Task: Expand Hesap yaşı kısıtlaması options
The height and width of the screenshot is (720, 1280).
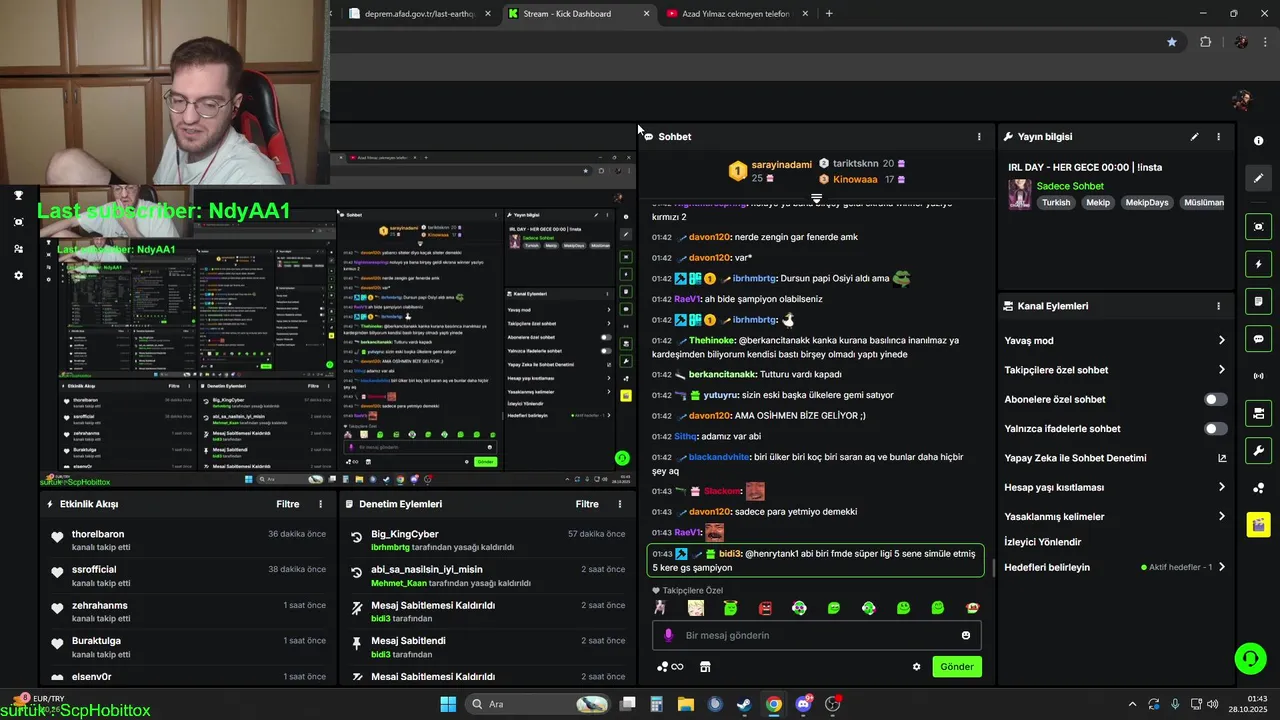Action: pos(1221,487)
